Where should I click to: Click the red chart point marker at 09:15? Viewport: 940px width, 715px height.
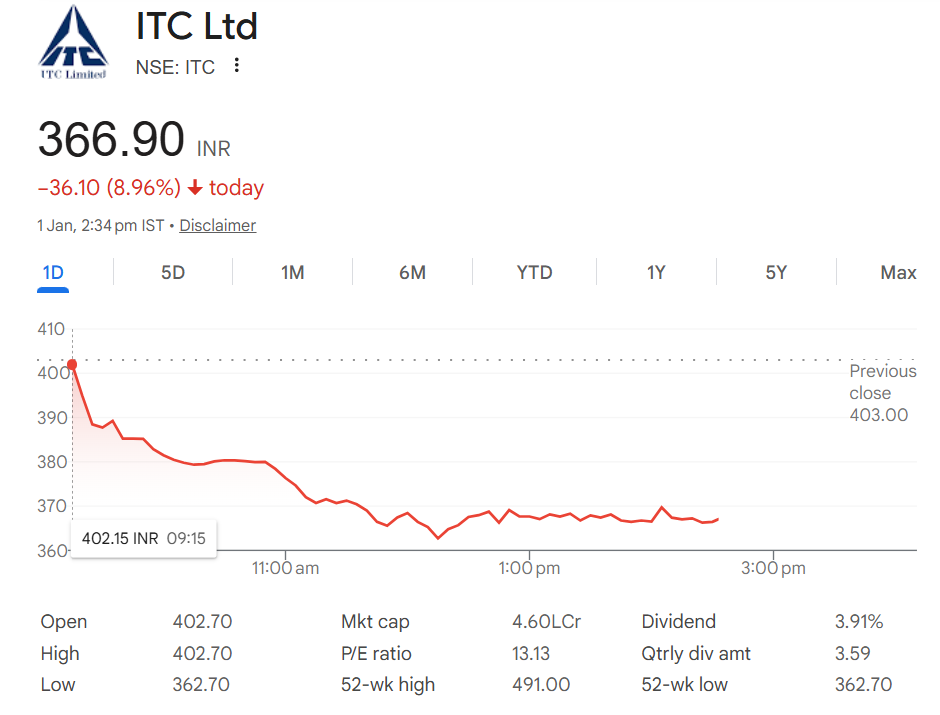(72, 364)
